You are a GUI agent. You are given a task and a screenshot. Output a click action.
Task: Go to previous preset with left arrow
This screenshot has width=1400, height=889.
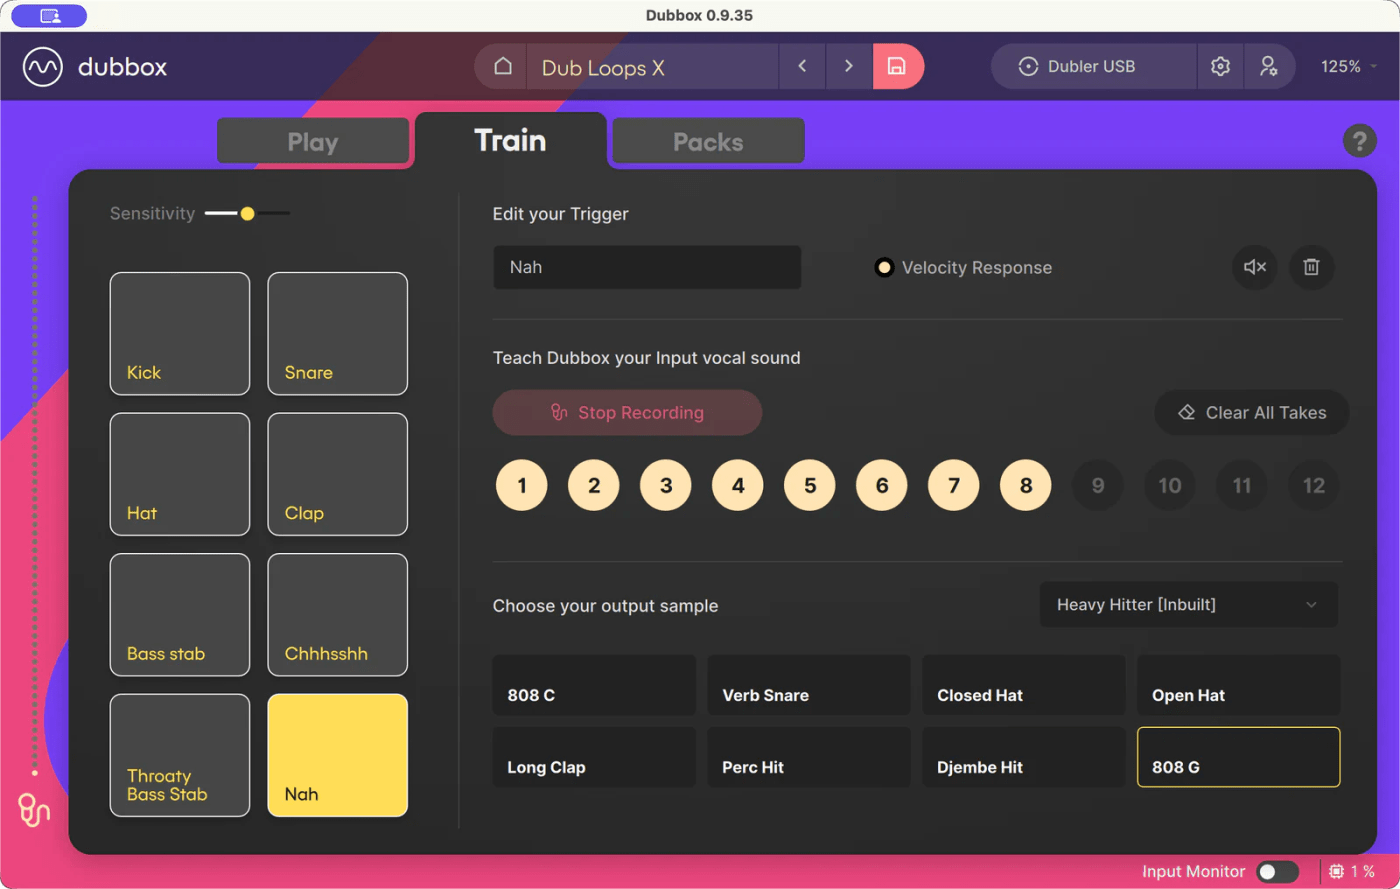[802, 66]
